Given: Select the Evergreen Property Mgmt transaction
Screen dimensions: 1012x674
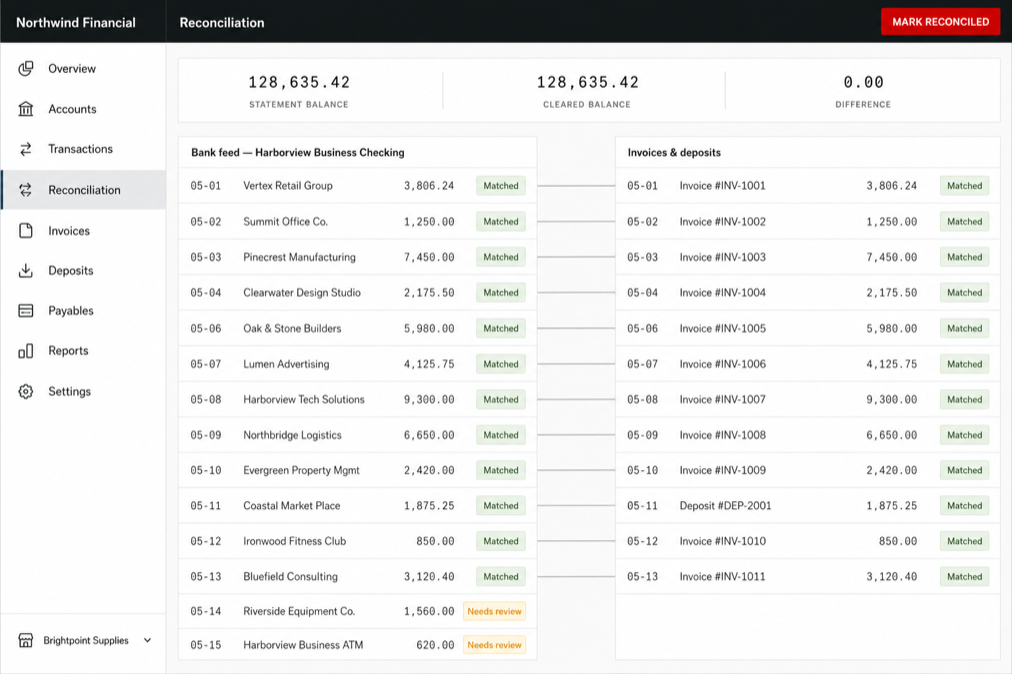Looking at the screenshot, I should click(x=358, y=470).
